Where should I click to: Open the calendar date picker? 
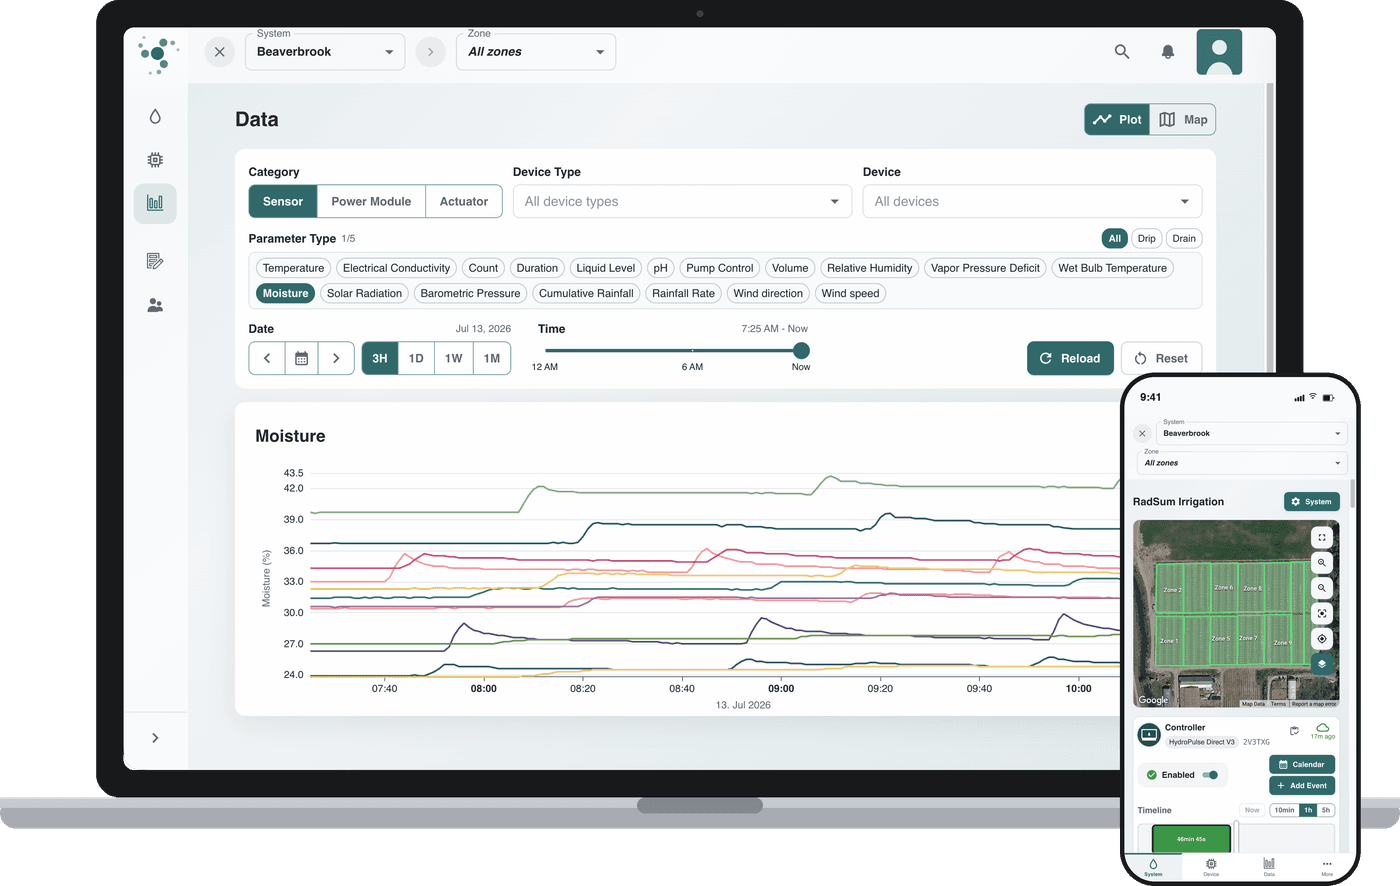[301, 358]
